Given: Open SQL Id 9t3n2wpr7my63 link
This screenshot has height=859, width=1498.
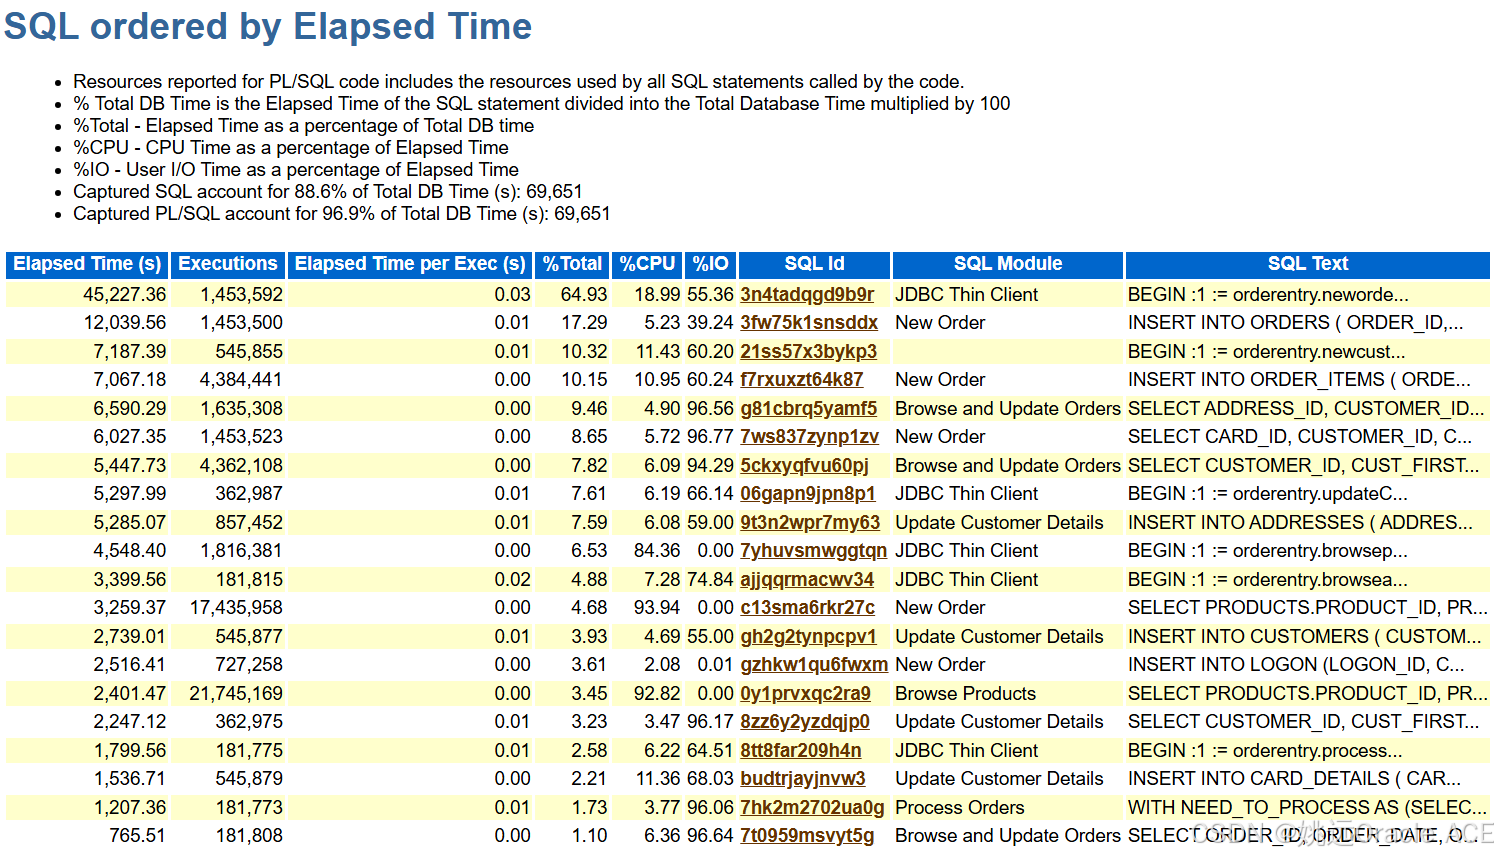Looking at the screenshot, I should click(812, 522).
